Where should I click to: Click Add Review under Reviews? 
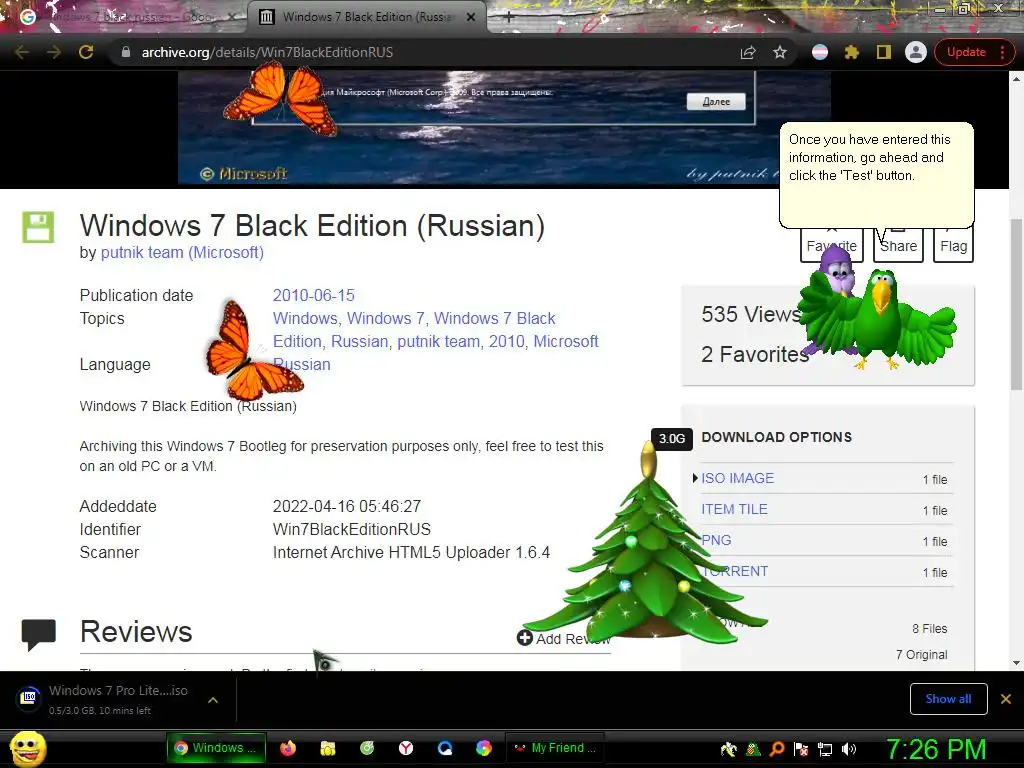(563, 638)
